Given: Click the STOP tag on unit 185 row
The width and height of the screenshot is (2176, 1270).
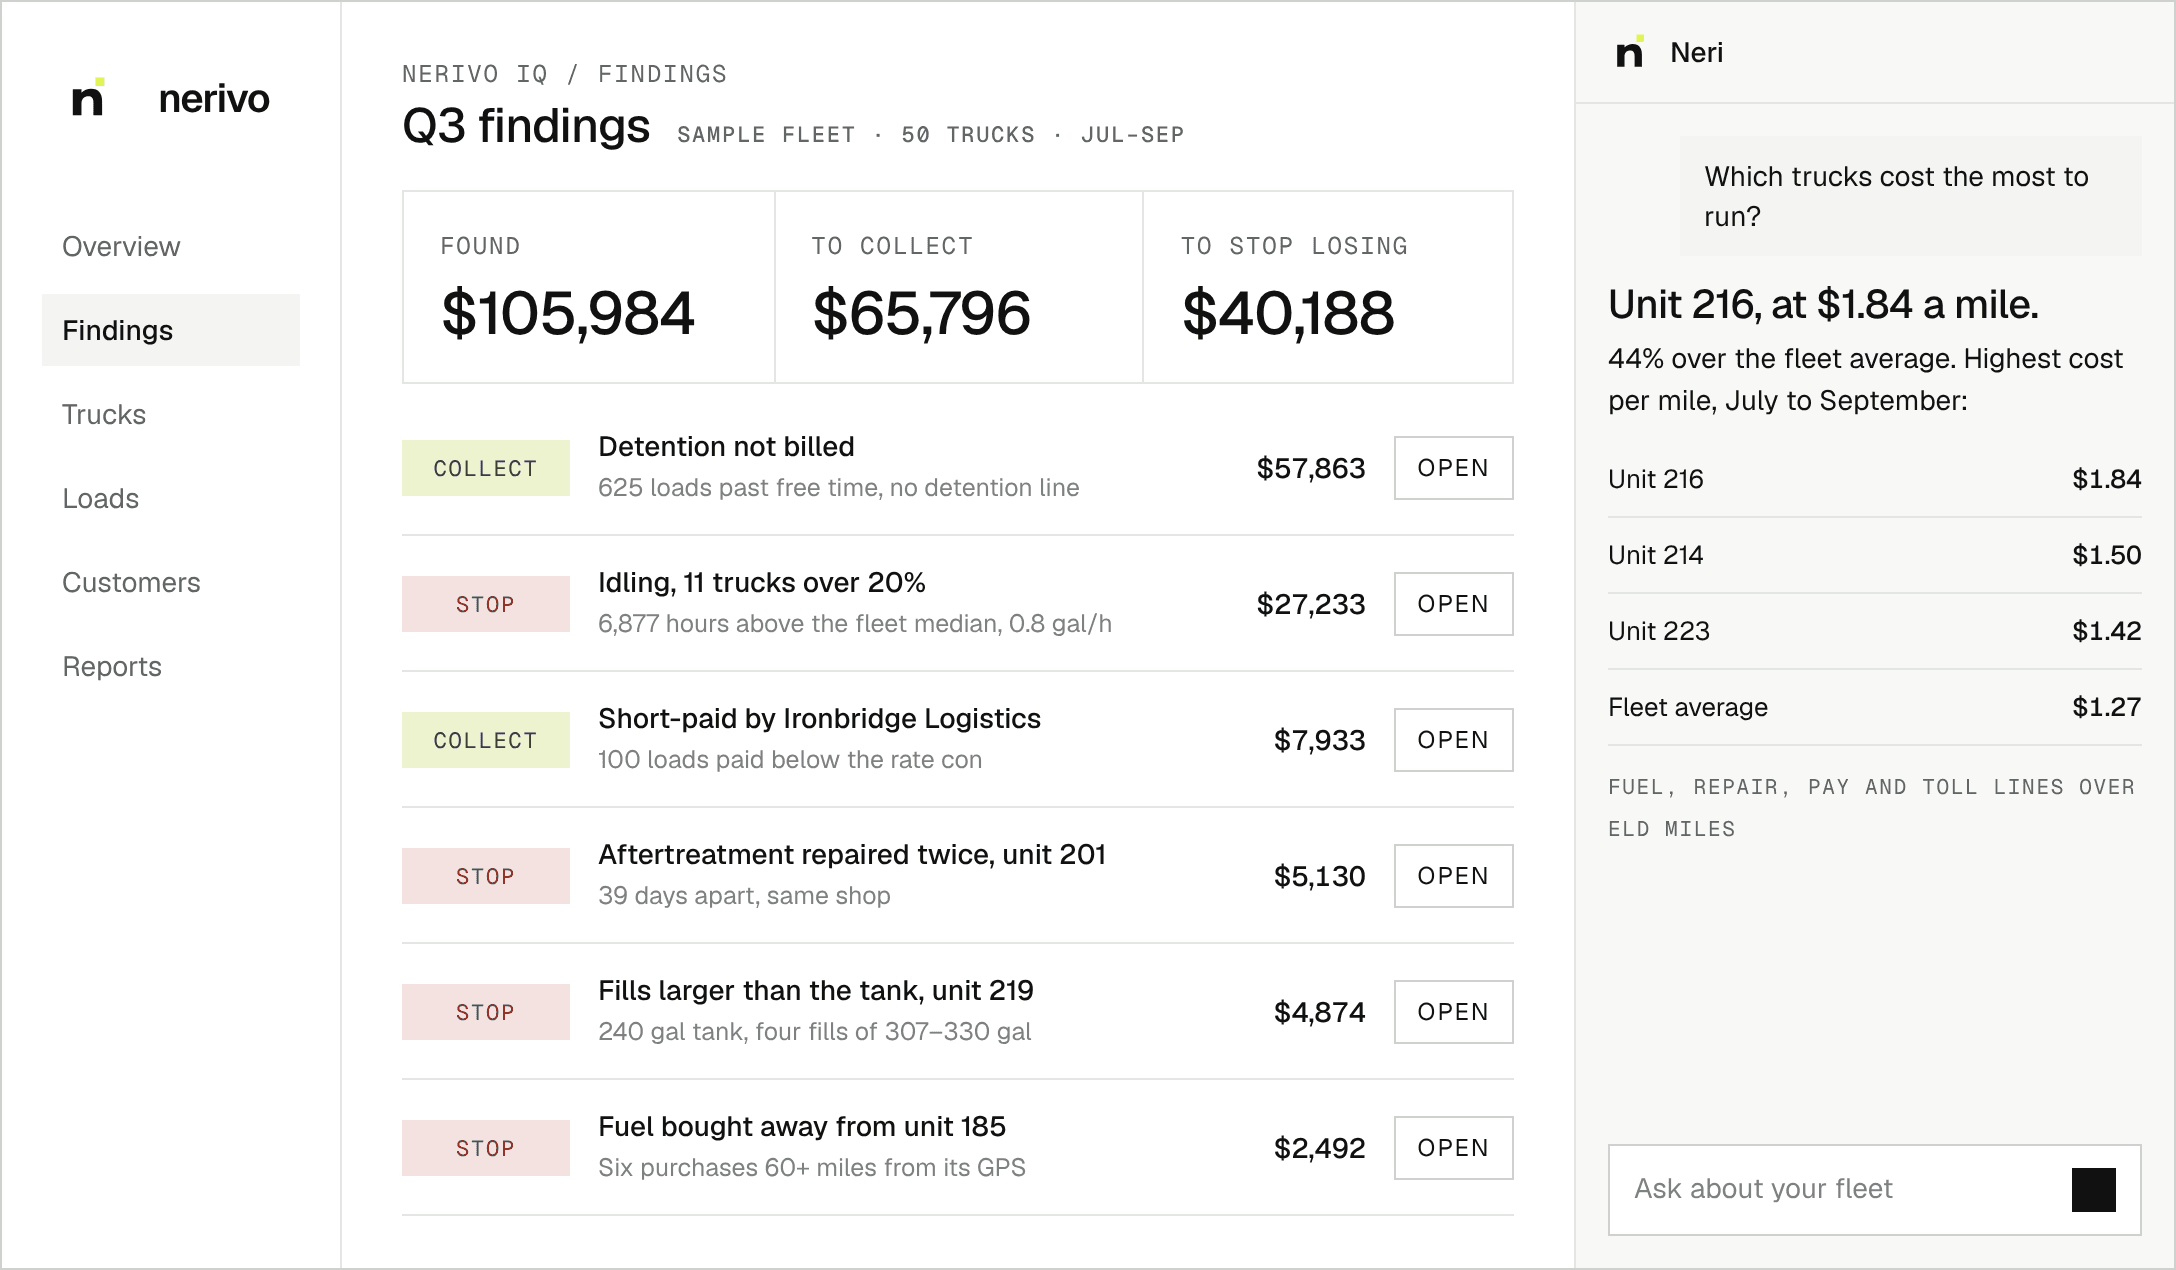Looking at the screenshot, I should (x=486, y=1148).
